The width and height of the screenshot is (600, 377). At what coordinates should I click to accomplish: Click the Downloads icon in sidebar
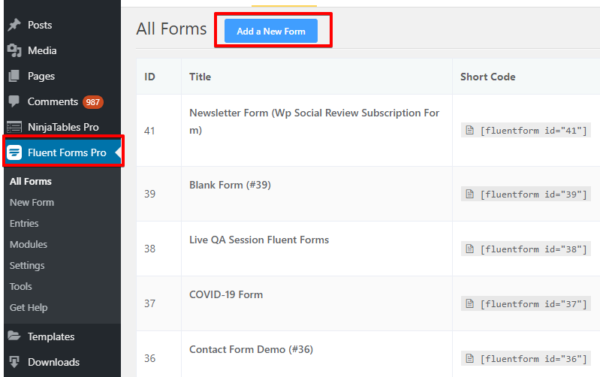click(x=14, y=362)
